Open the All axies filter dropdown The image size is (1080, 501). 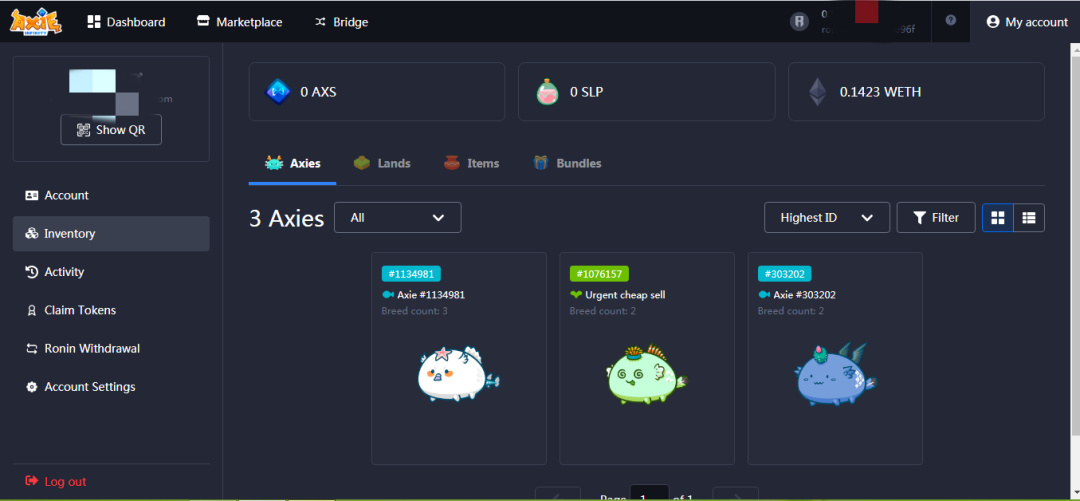point(397,217)
